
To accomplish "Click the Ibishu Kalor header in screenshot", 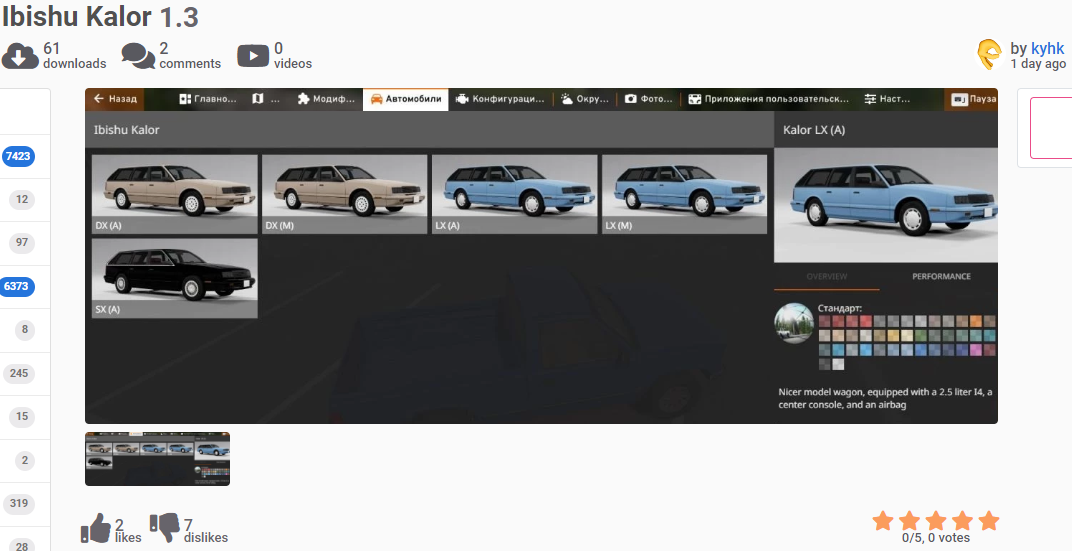I will point(126,130).
